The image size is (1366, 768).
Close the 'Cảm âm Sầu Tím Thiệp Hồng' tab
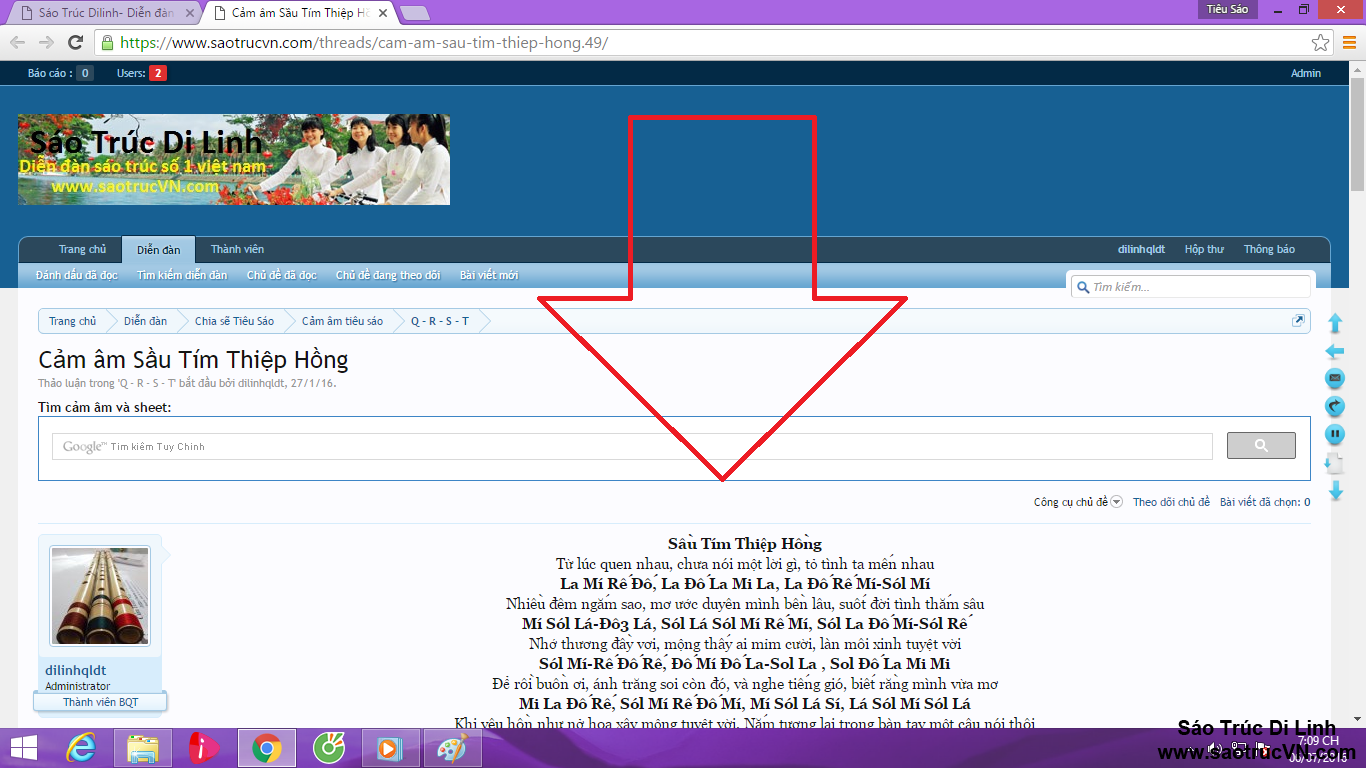point(383,13)
